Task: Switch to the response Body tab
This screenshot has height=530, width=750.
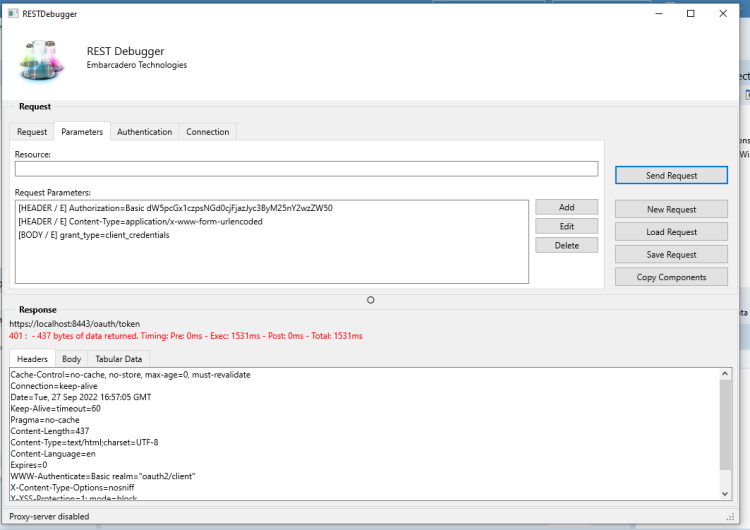Action: (71, 359)
